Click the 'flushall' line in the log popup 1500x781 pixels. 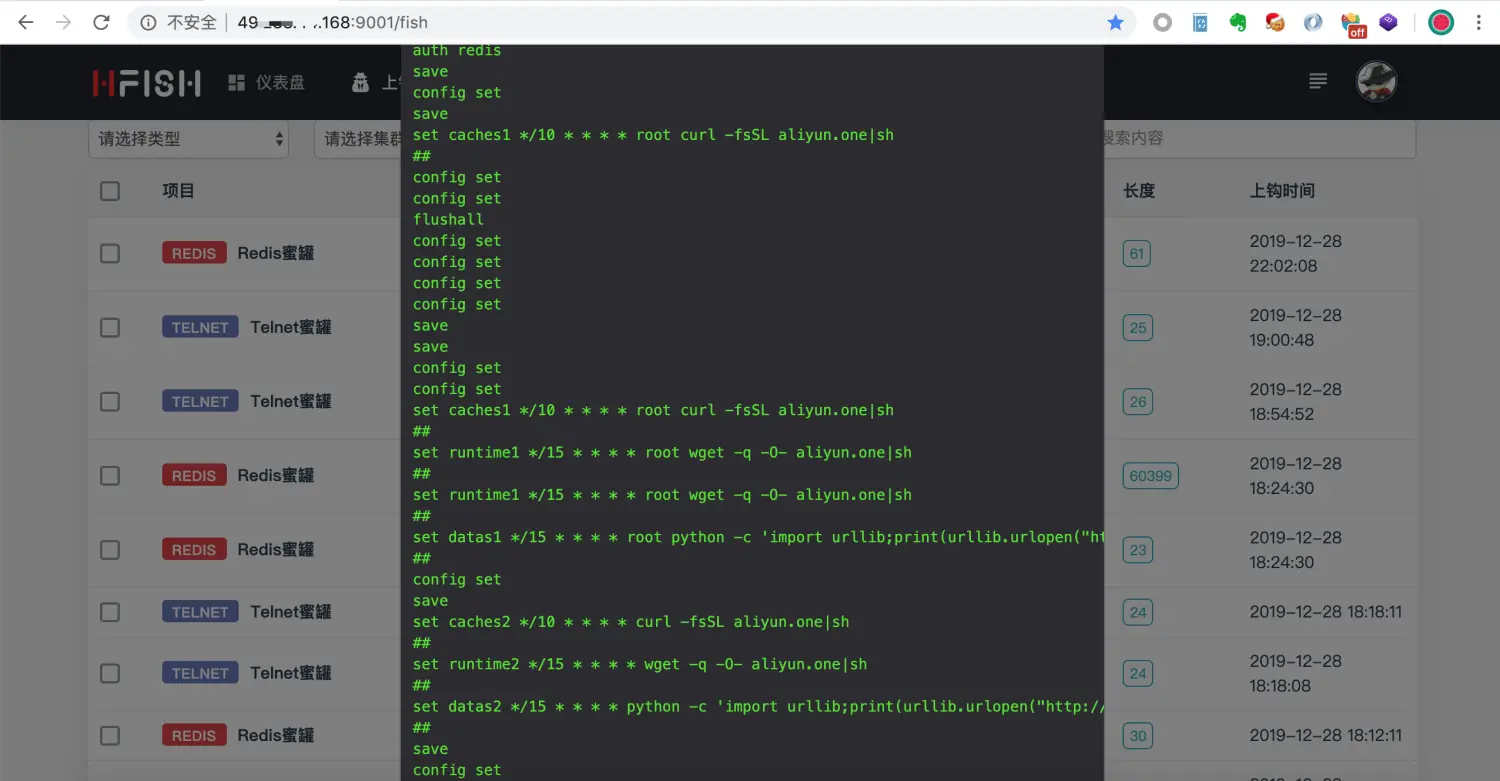pyautogui.click(x=448, y=220)
